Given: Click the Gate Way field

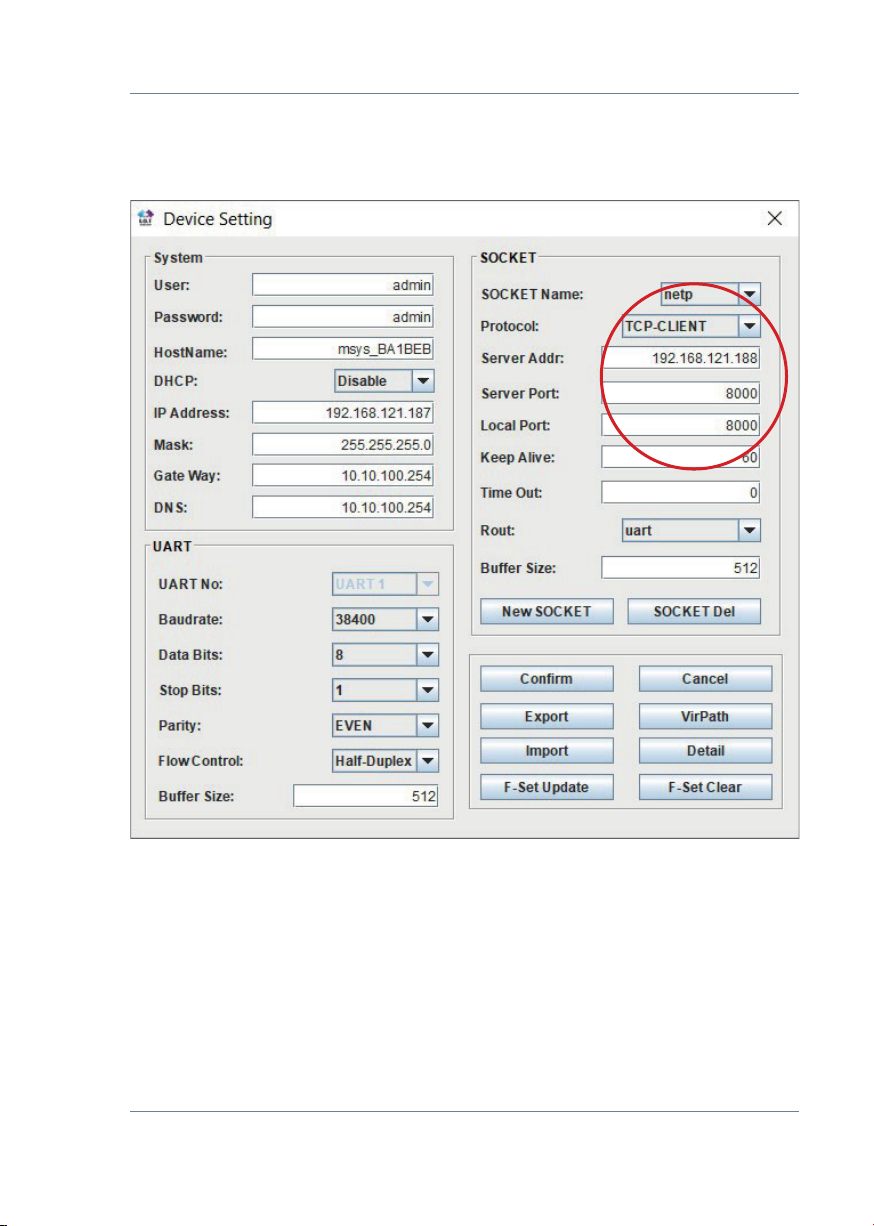Looking at the screenshot, I should click(343, 476).
